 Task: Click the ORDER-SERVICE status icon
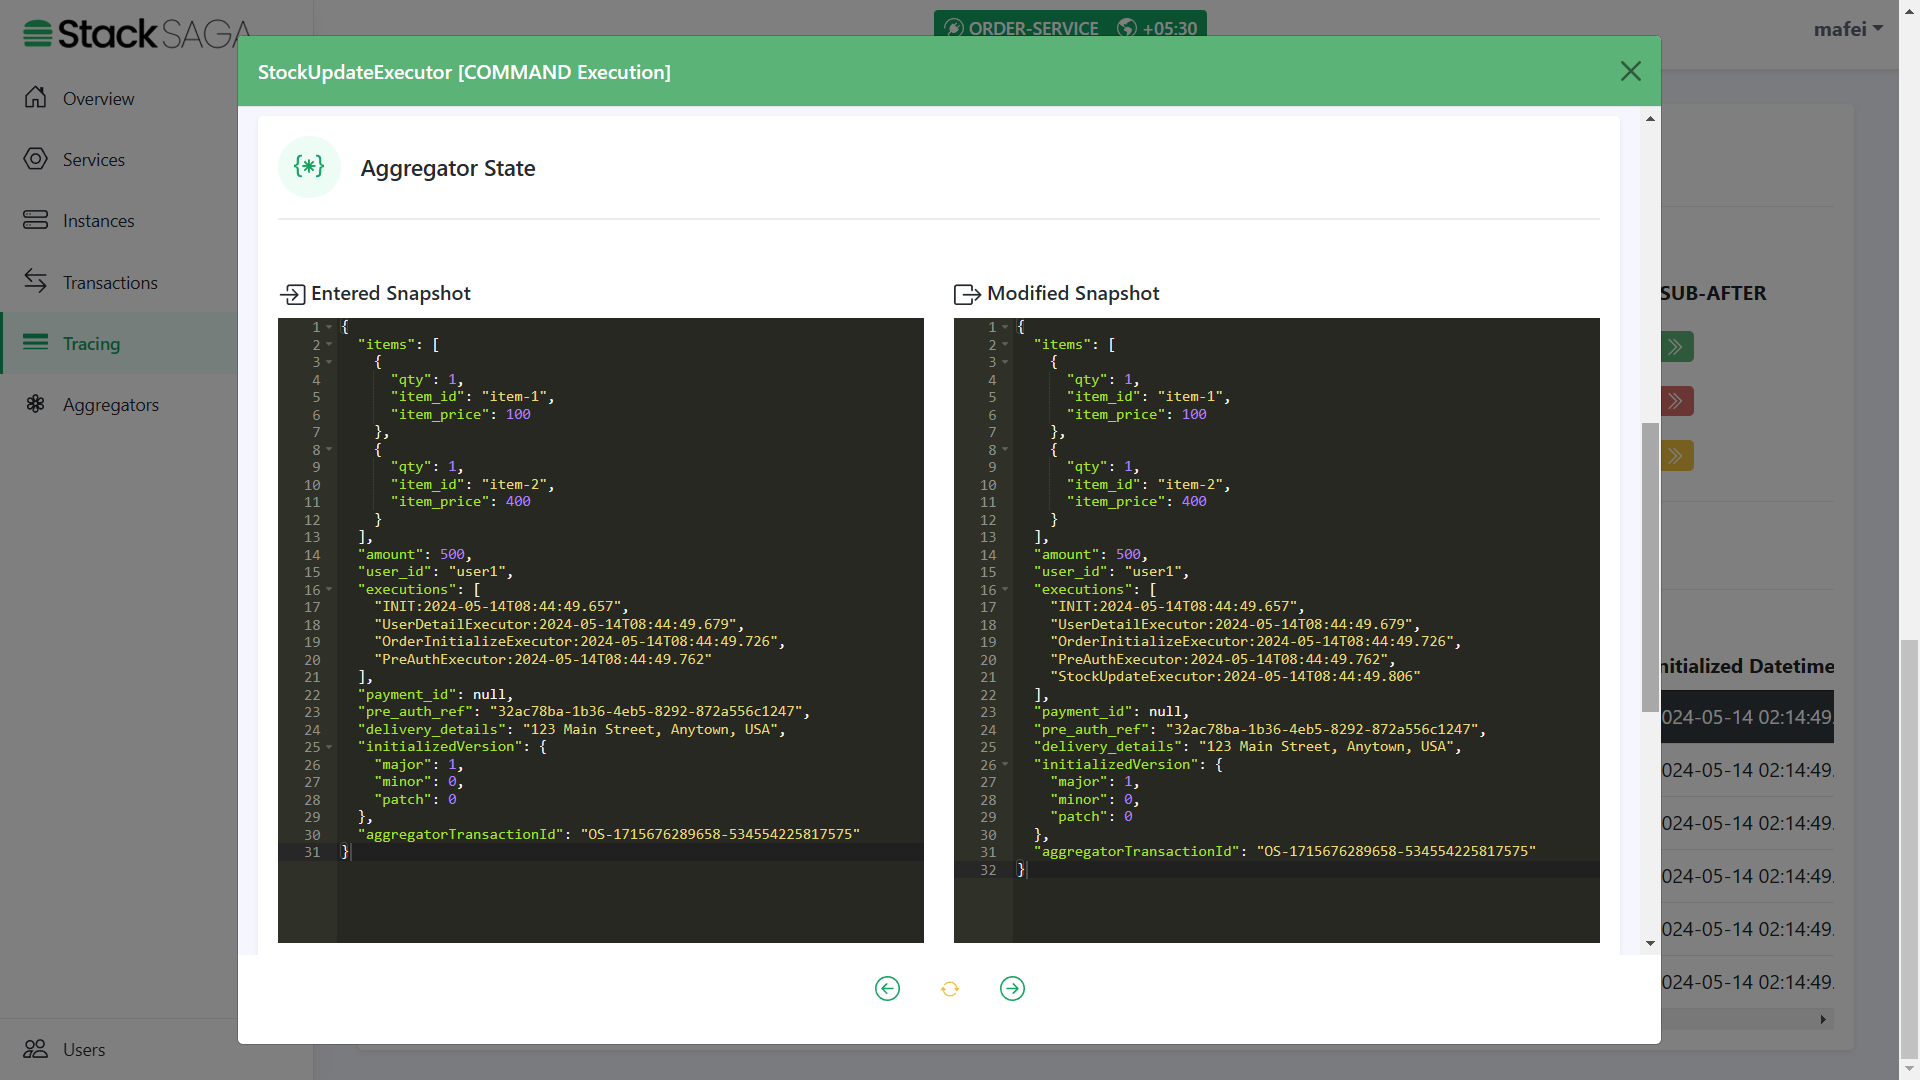(951, 26)
